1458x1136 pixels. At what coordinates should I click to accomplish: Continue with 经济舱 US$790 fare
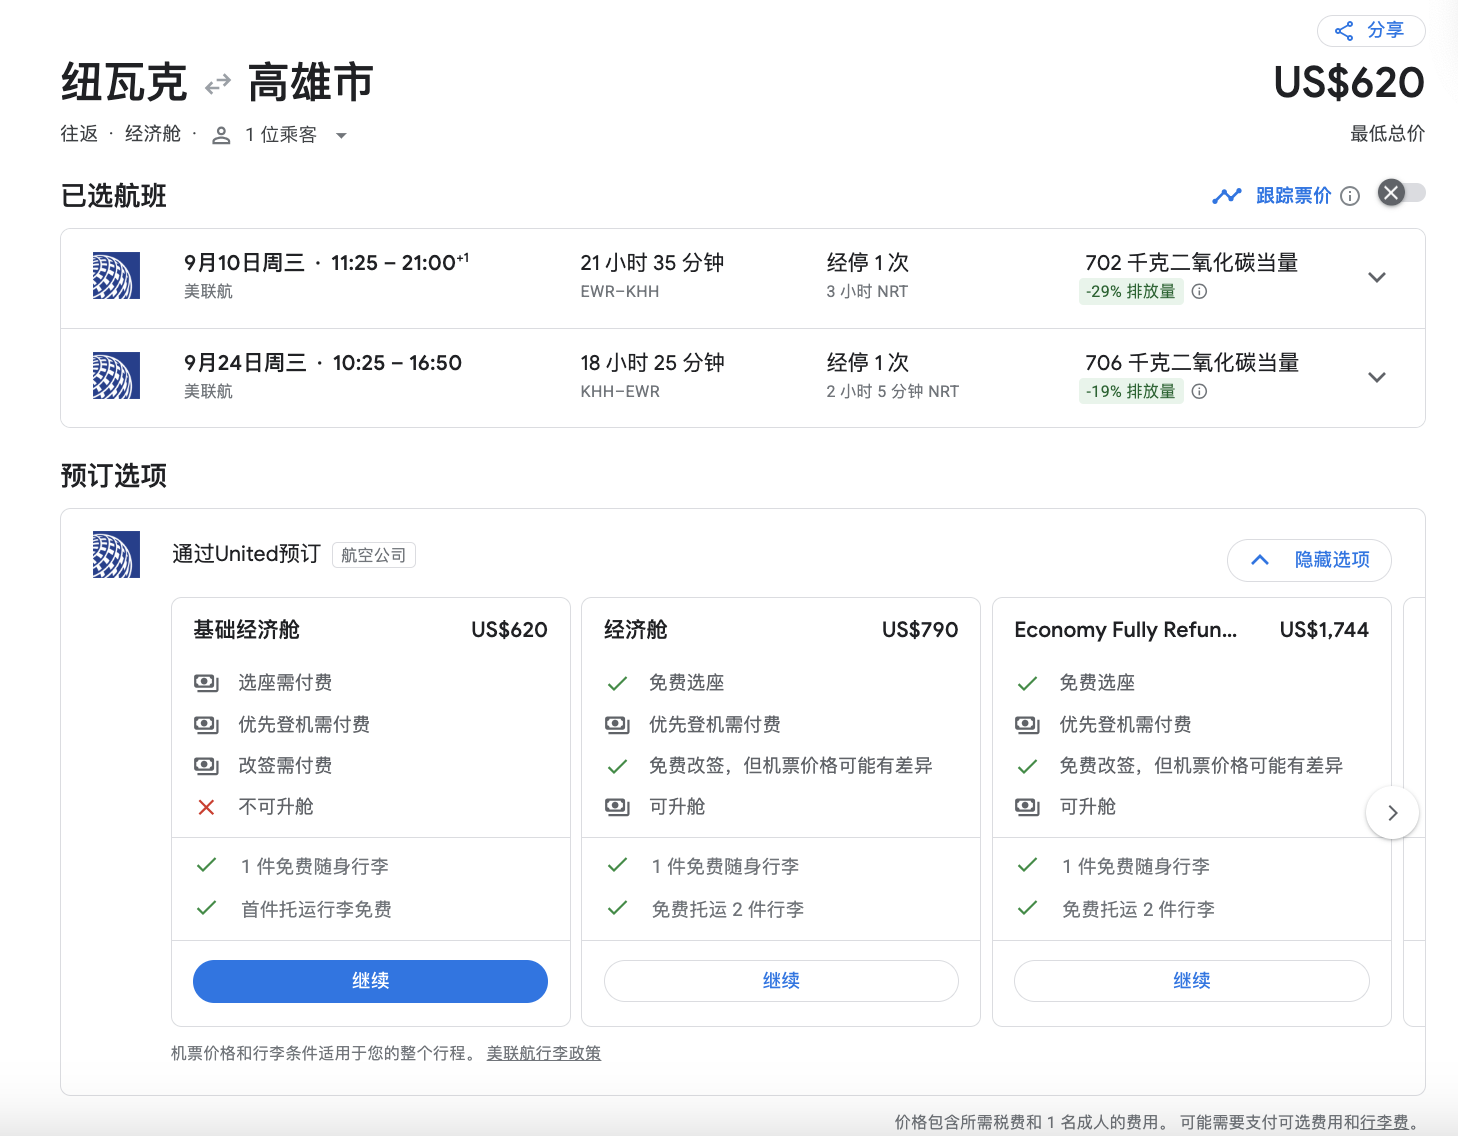(x=780, y=981)
